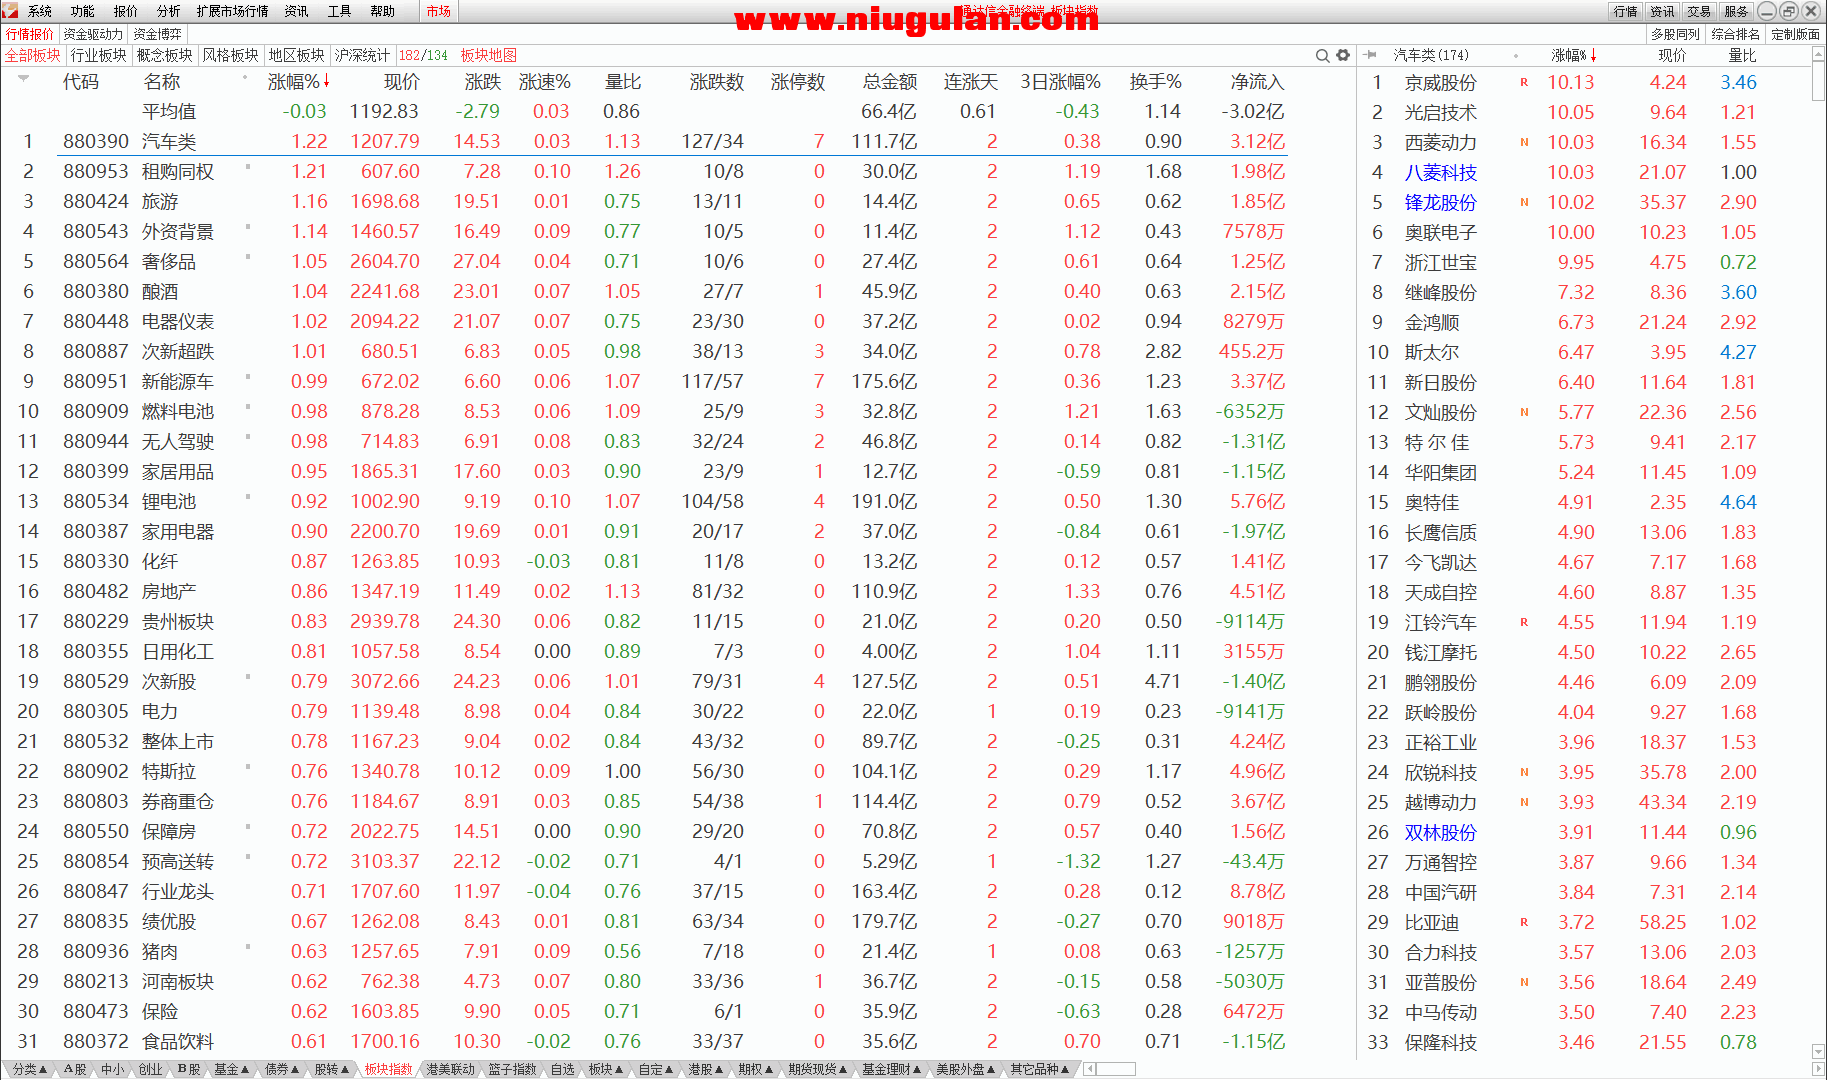Click the 多股同列 button
The width and height of the screenshot is (1827, 1080).
[x=1676, y=34]
